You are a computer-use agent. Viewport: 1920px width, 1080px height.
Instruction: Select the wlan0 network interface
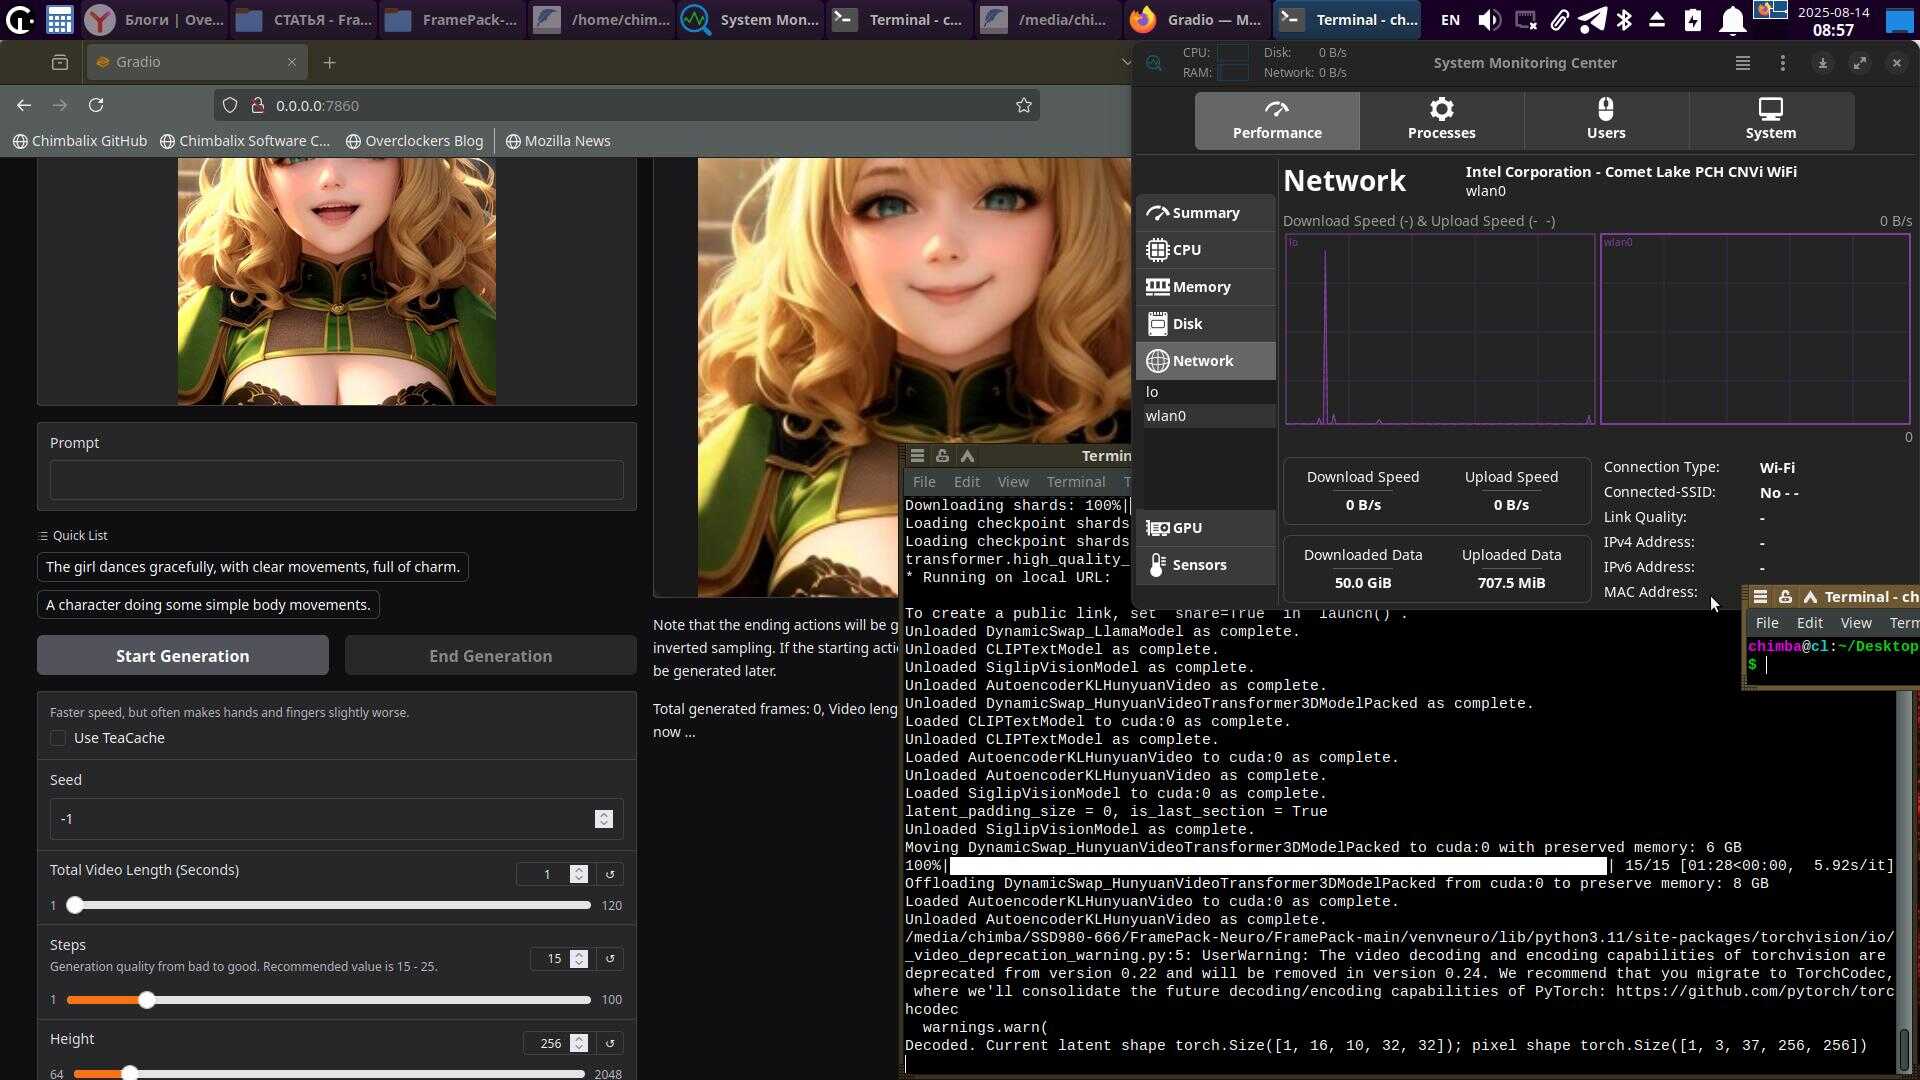1166,416
